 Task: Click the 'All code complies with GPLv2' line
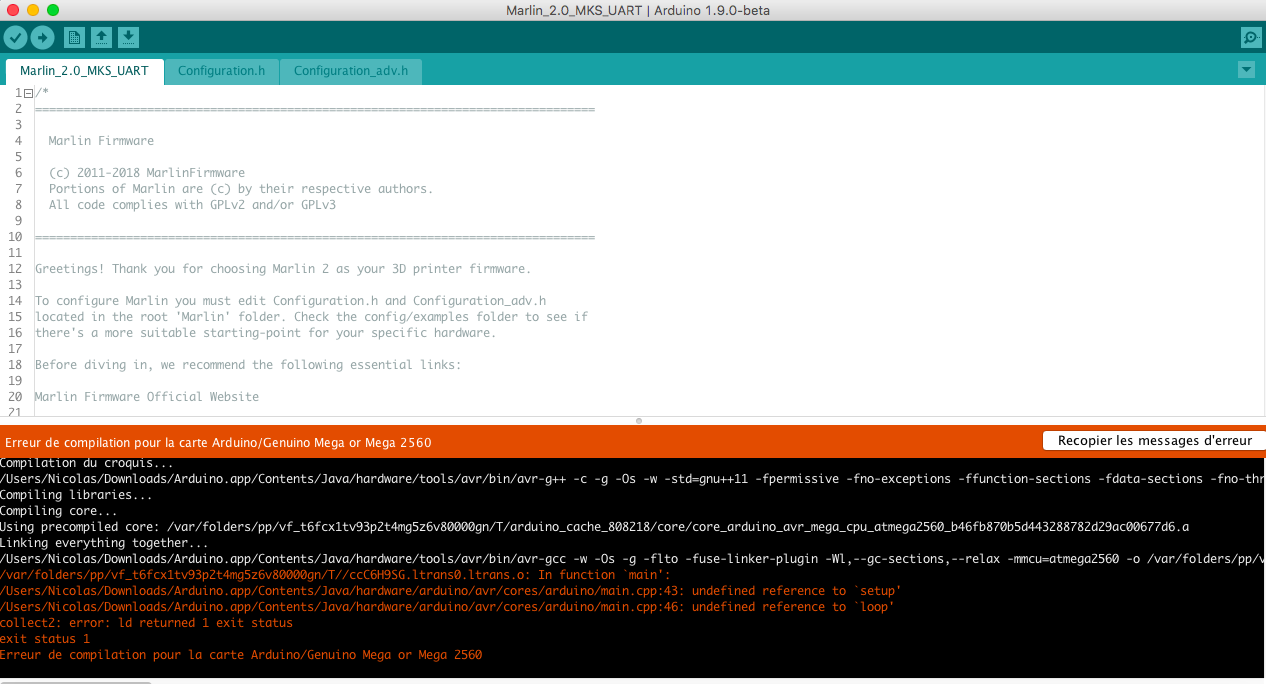tap(193, 205)
